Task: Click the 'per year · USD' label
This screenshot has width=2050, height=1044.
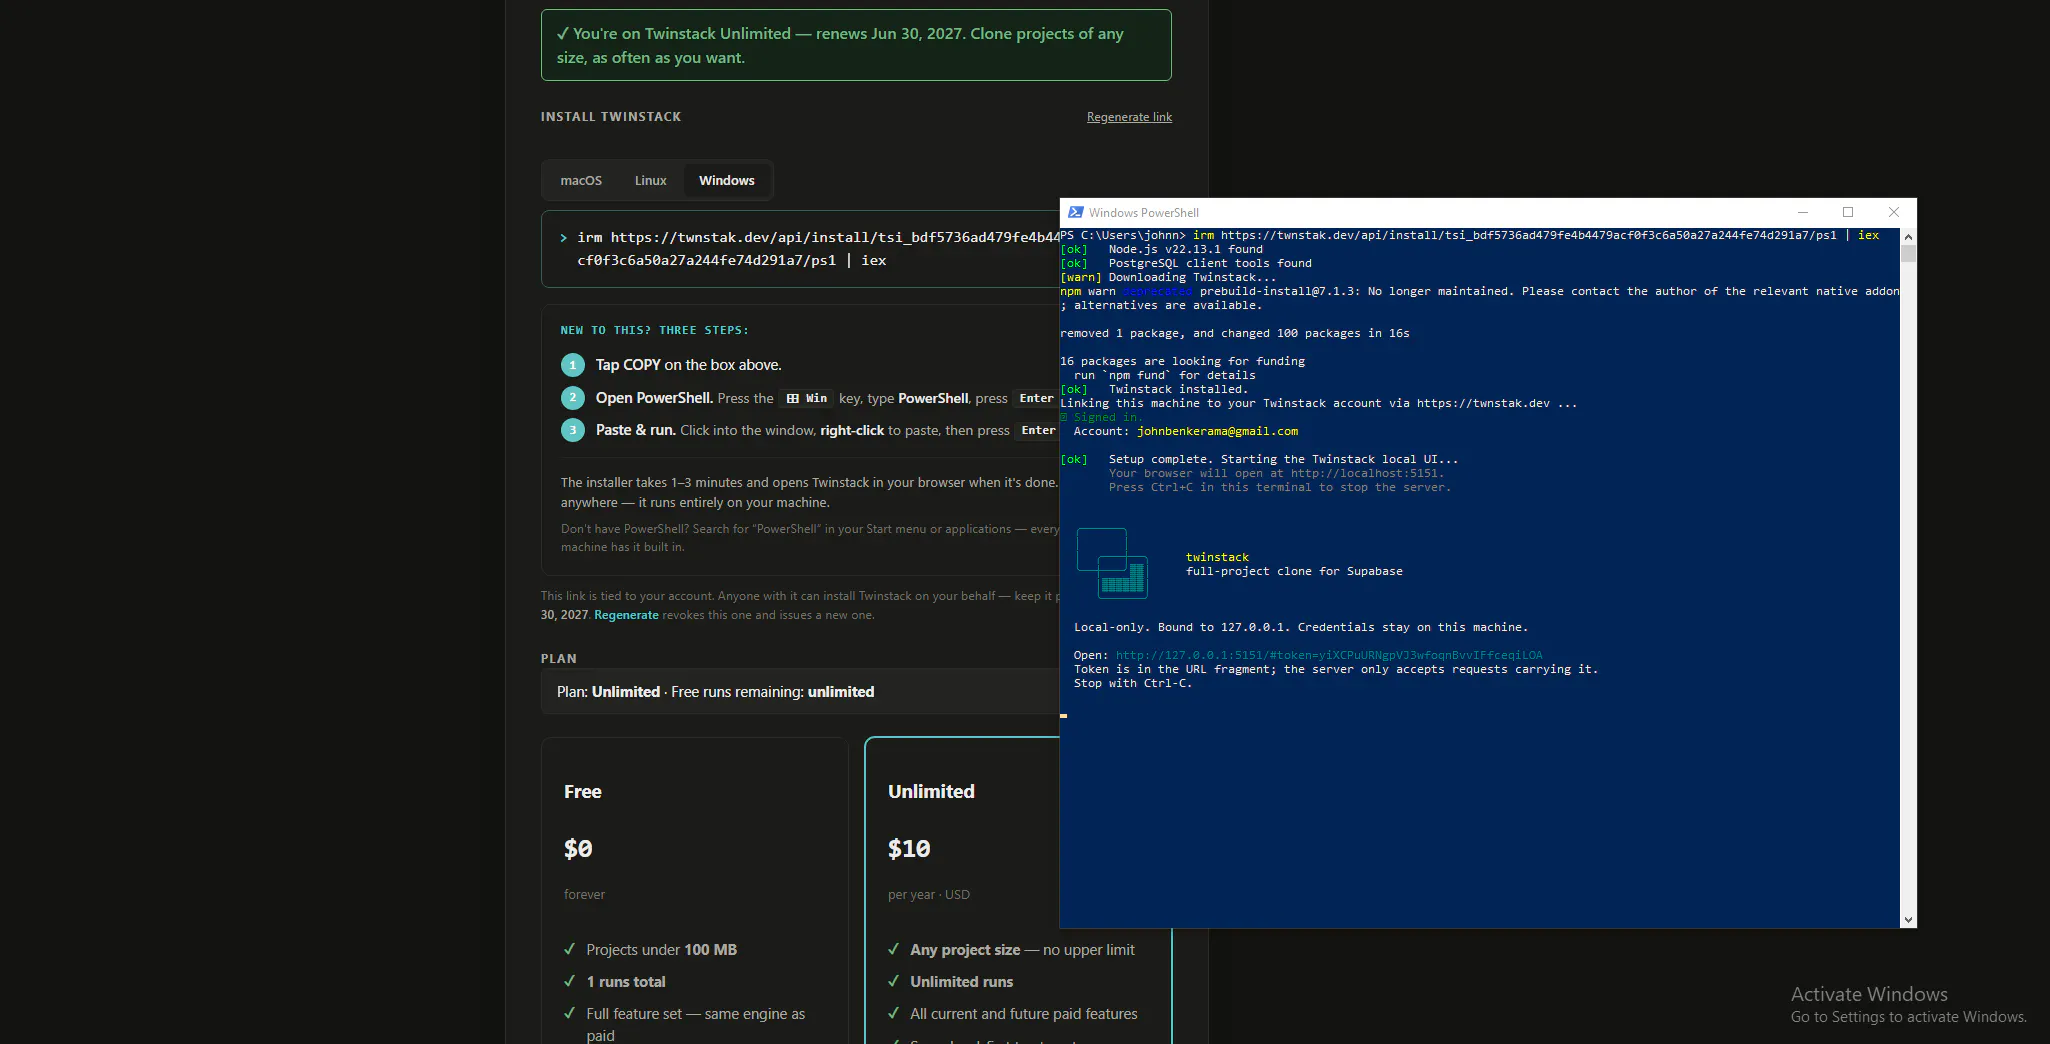Action: (929, 895)
